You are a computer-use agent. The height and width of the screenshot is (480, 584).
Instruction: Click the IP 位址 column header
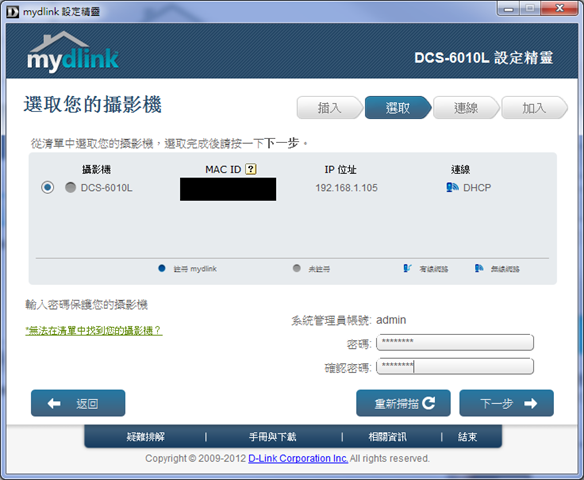coord(340,169)
